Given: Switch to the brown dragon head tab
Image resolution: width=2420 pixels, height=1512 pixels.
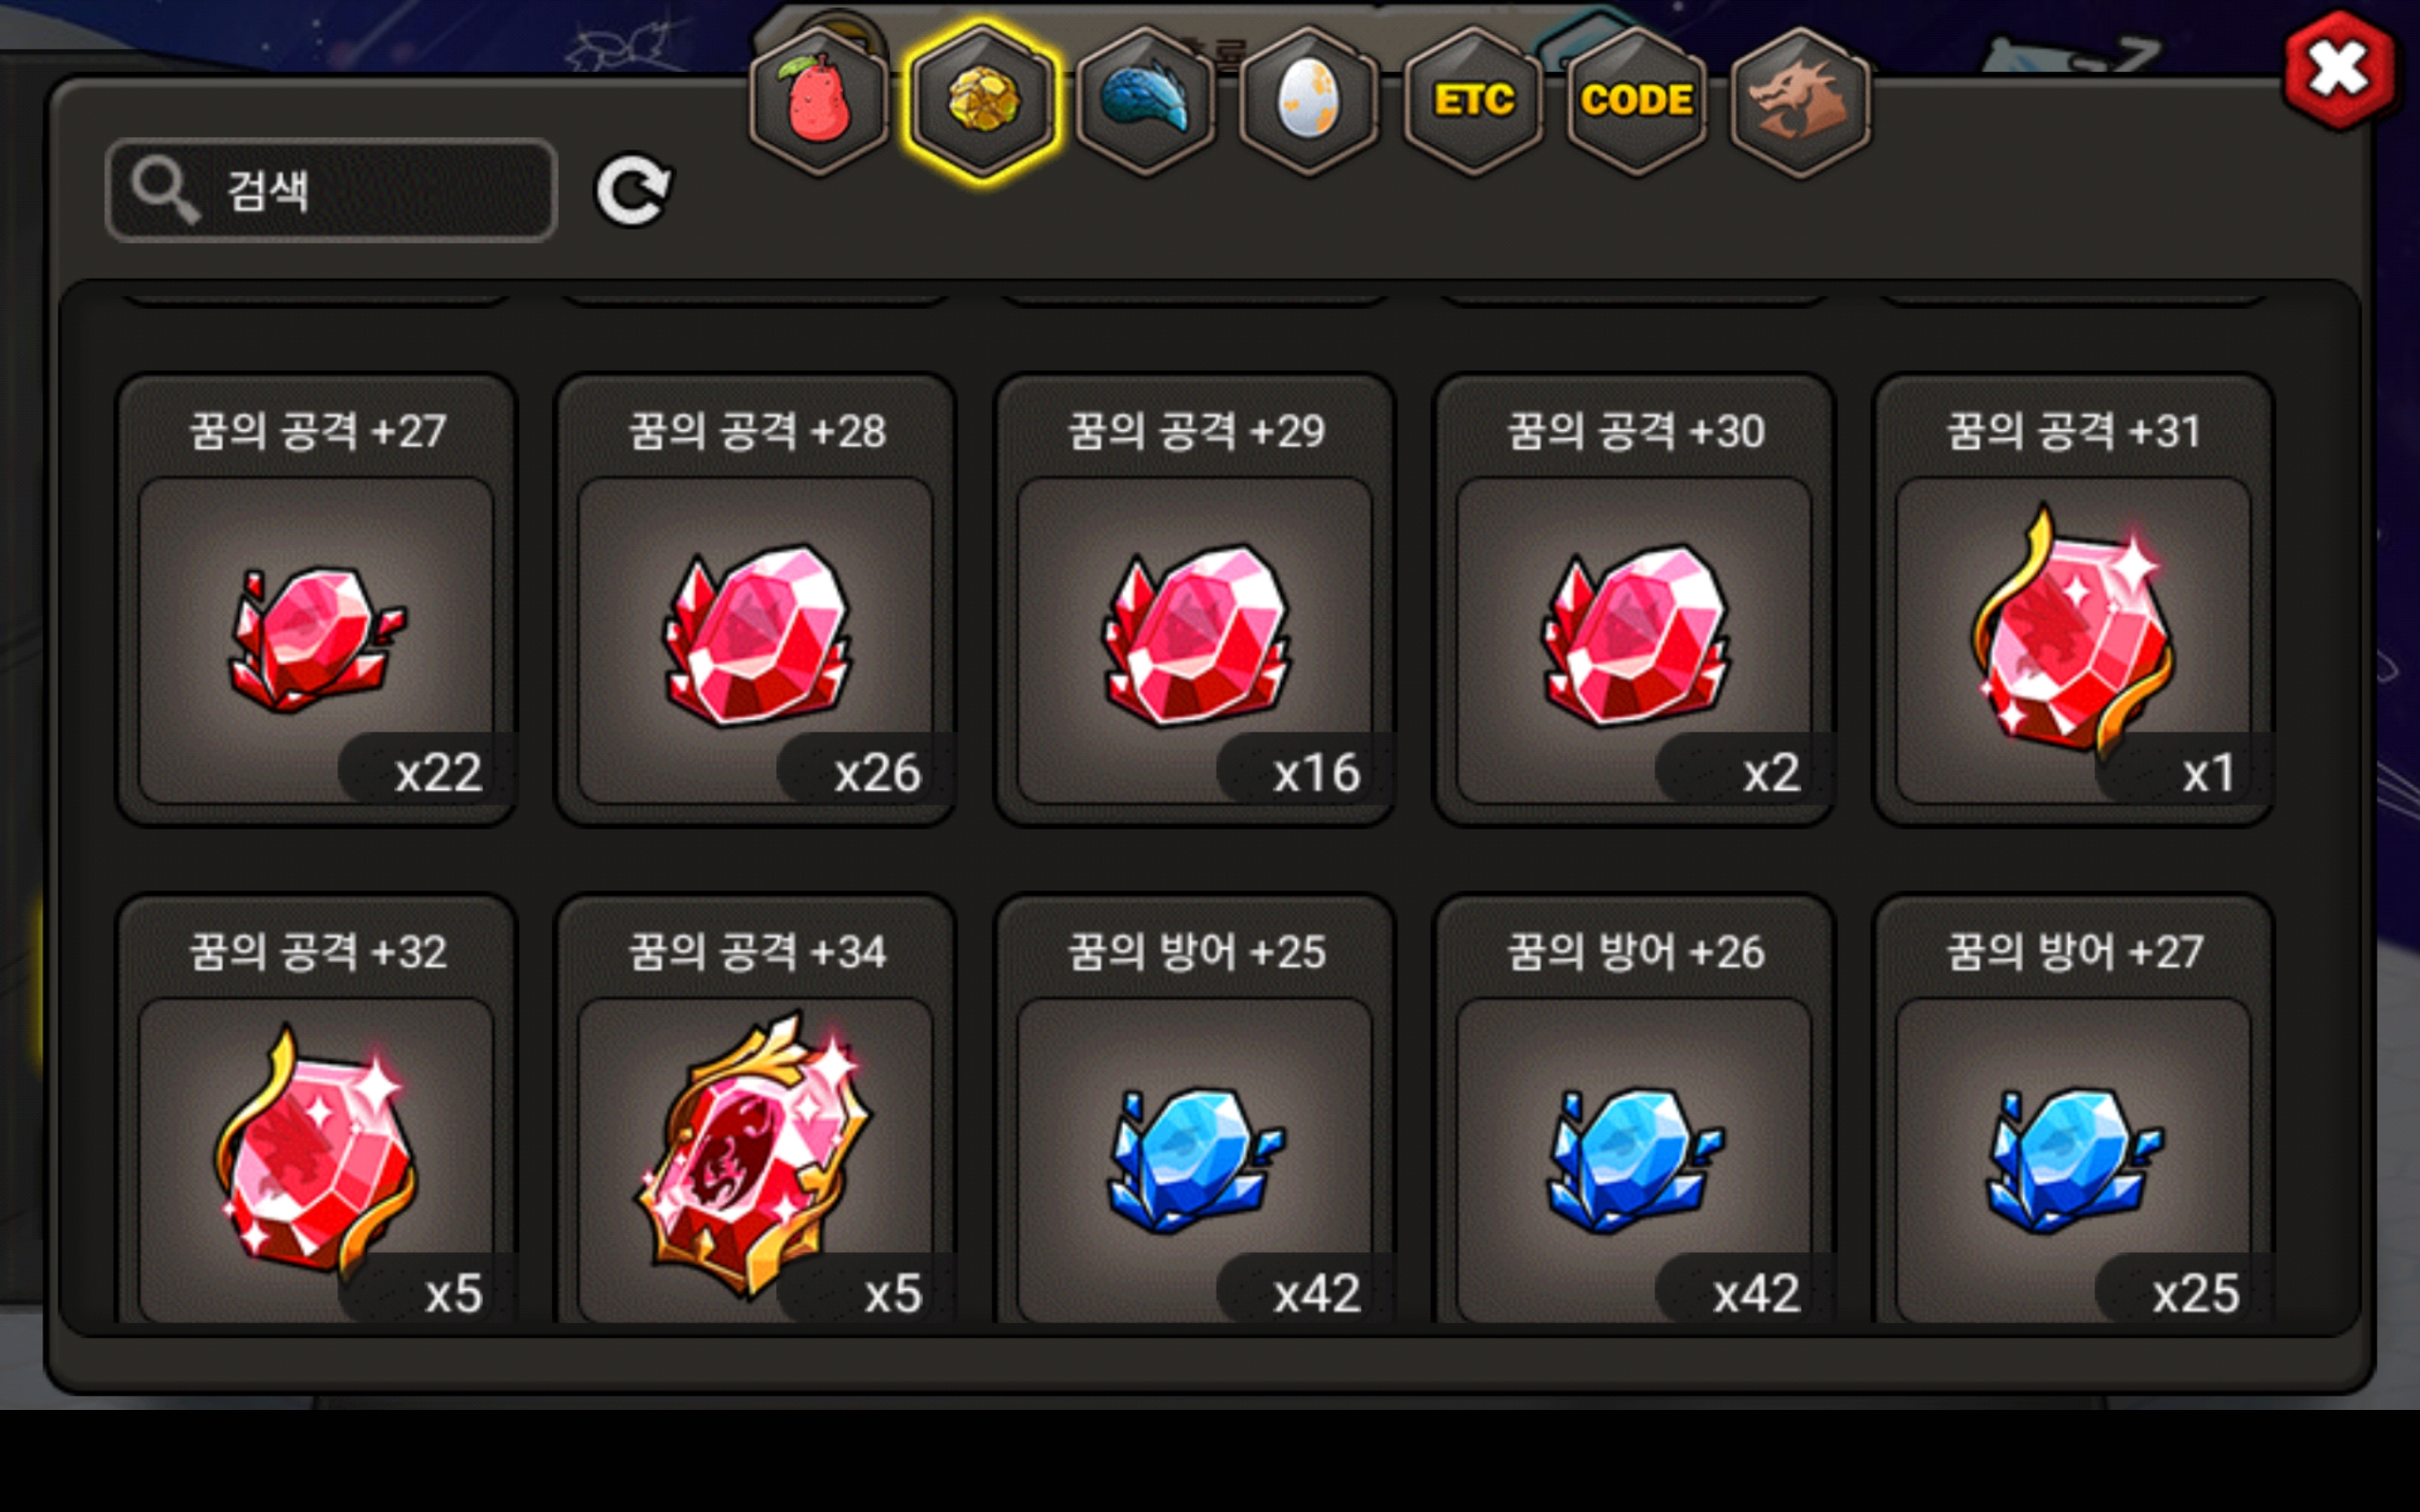Looking at the screenshot, I should tap(1800, 102).
